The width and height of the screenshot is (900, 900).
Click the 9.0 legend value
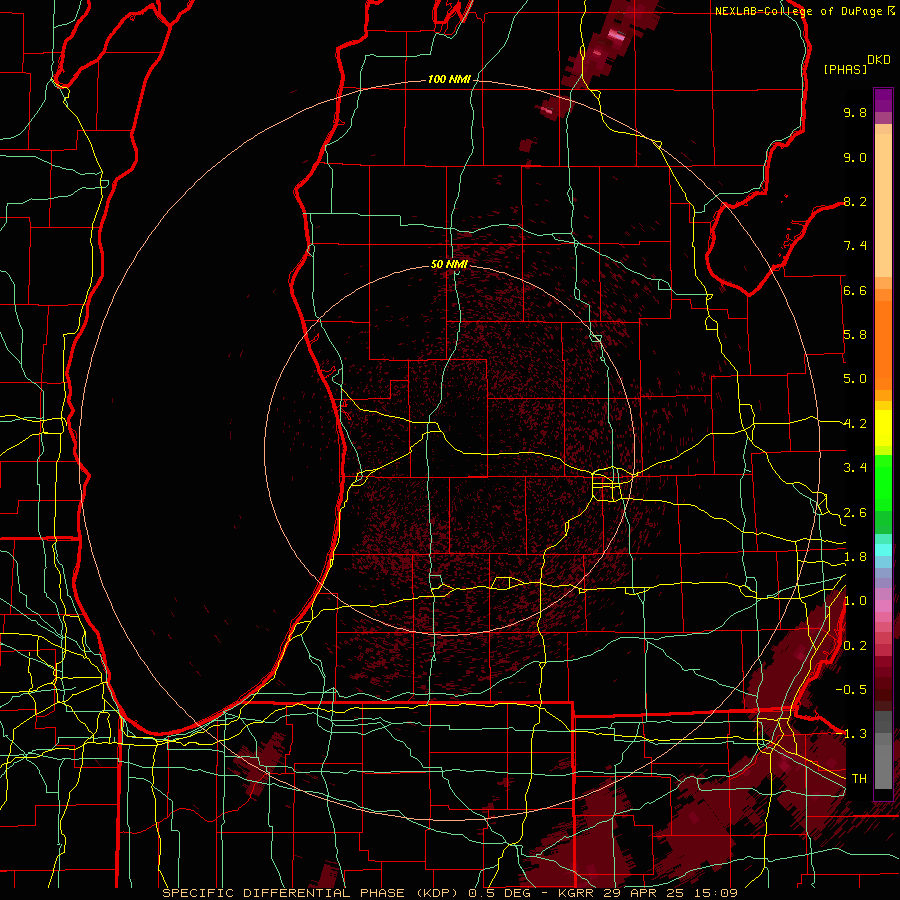coord(855,157)
